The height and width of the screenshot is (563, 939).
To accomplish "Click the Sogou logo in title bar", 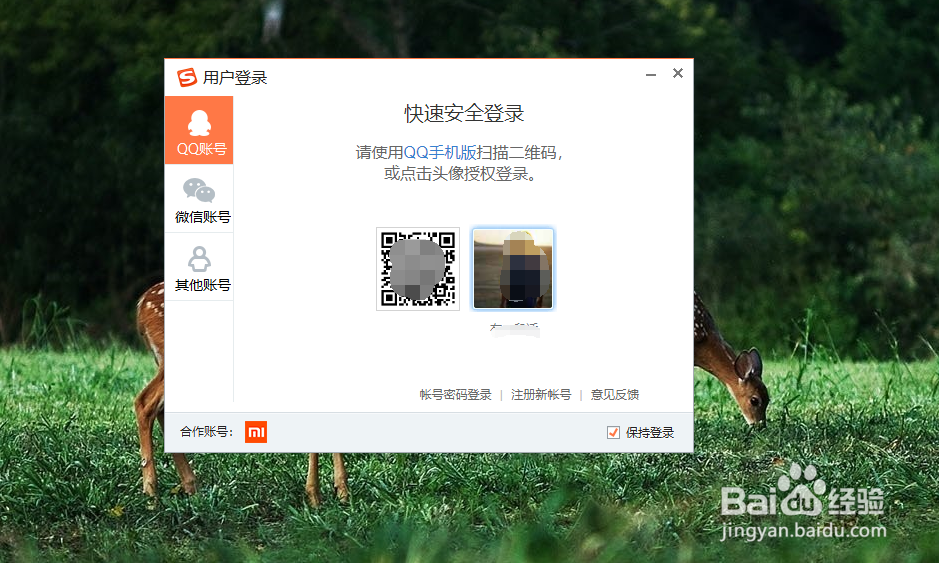I will tap(187, 77).
